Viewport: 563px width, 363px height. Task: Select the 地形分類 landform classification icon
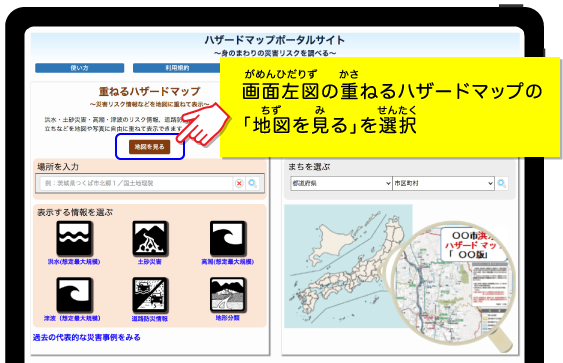pyautogui.click(x=228, y=294)
